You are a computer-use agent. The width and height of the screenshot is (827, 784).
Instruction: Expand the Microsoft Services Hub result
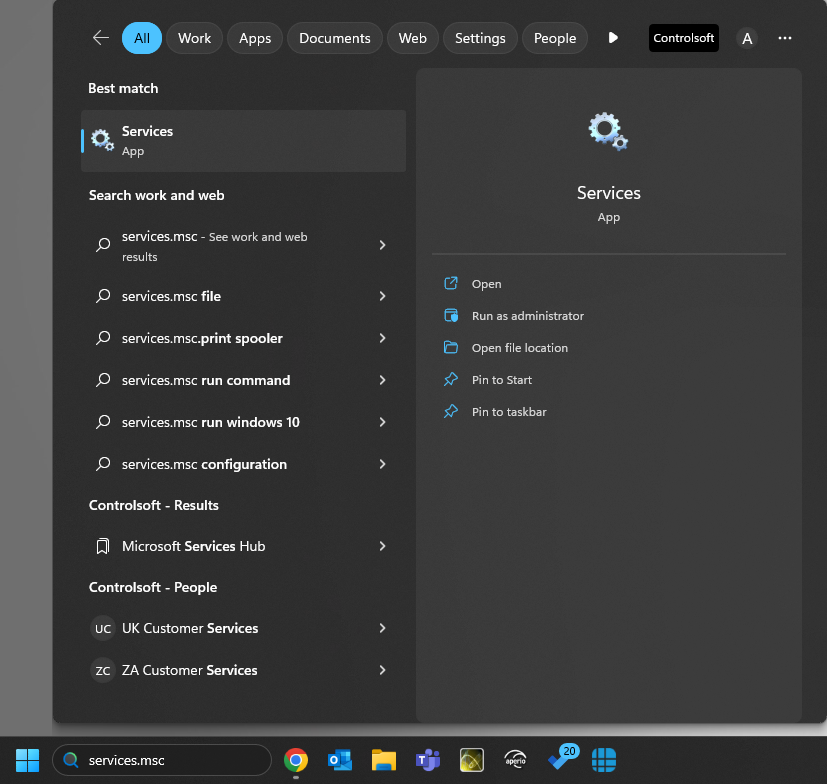[x=382, y=546]
